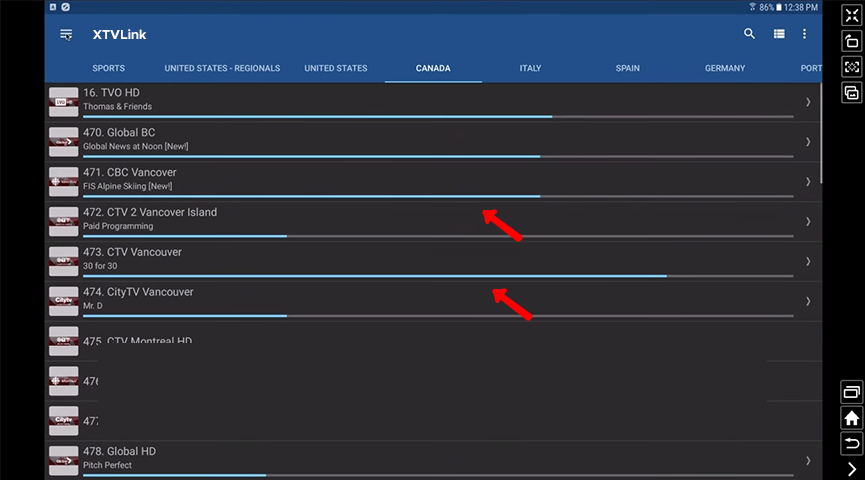865x480 pixels.
Task: Open the XTVLink navigation menu icon
Action: point(66,35)
